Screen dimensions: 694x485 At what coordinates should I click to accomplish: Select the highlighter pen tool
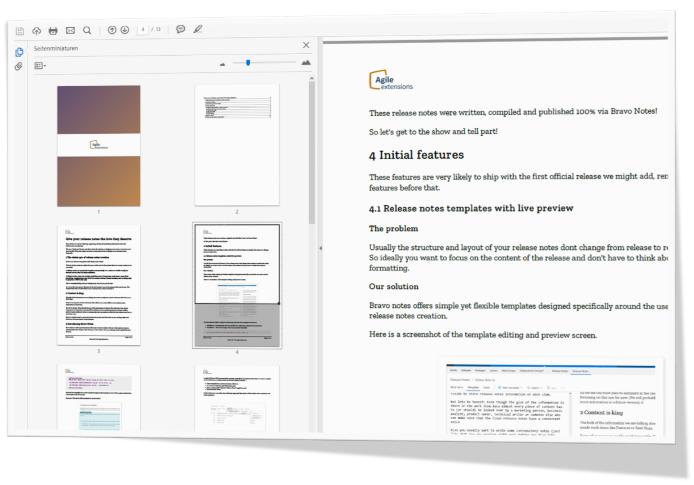point(198,30)
